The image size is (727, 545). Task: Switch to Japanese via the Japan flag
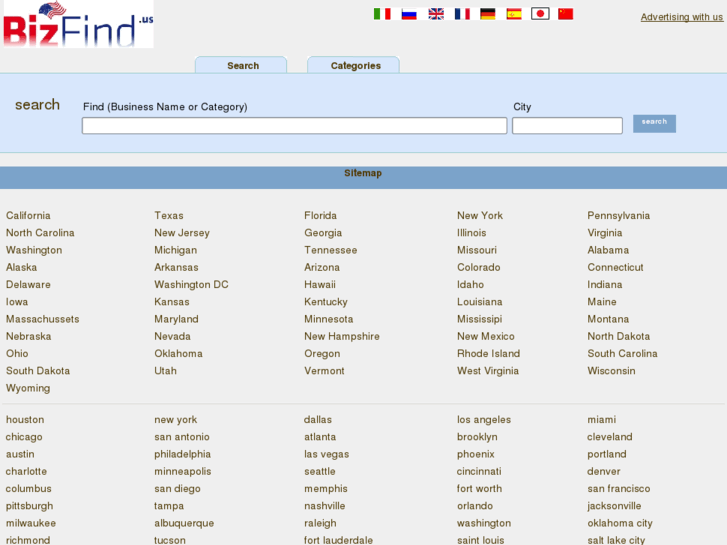(540, 14)
